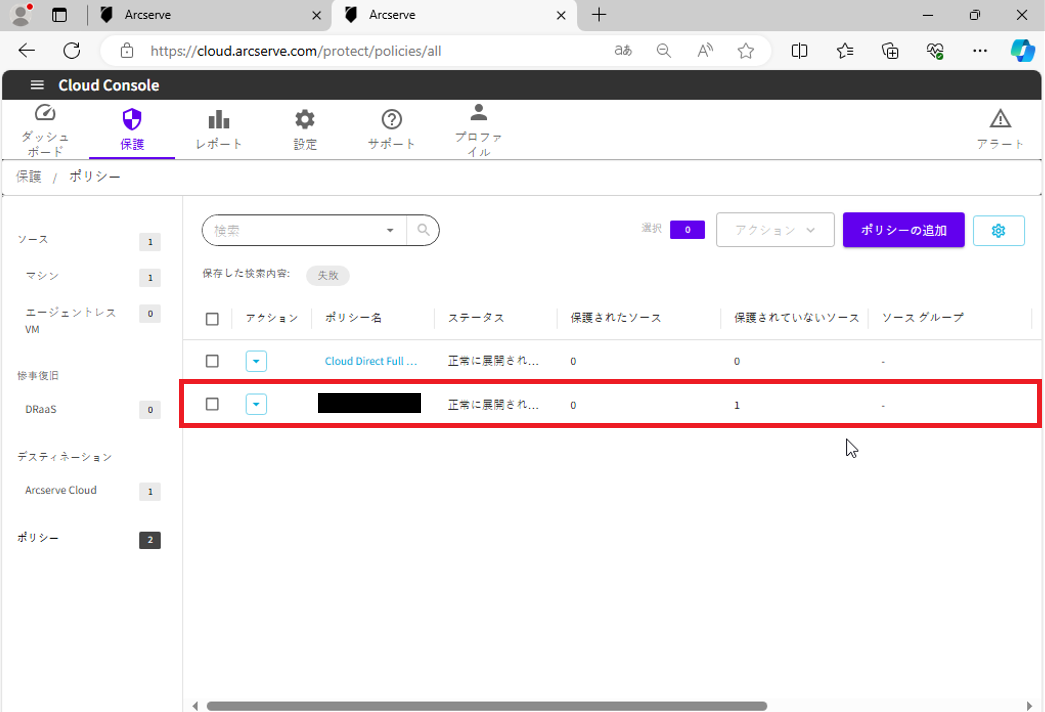Screen dimensions: 1045x712
Task: Open the アクション dropdown button near the top
Action: click(775, 230)
